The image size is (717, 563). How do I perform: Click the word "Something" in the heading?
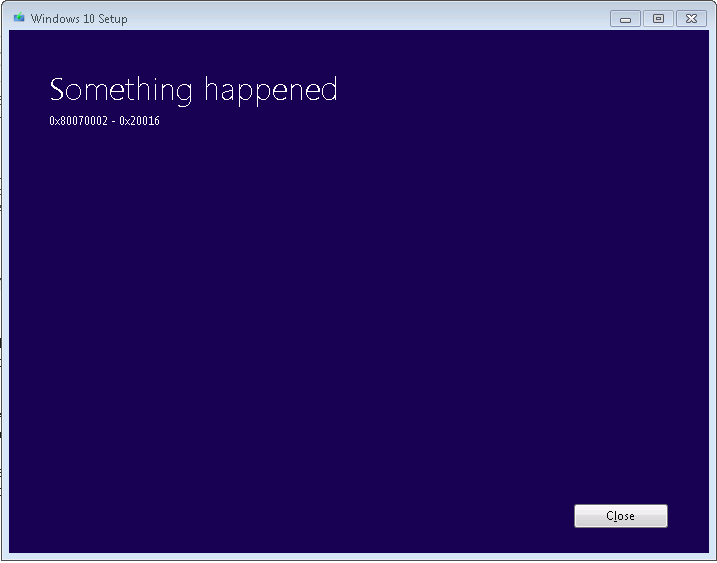tap(121, 90)
